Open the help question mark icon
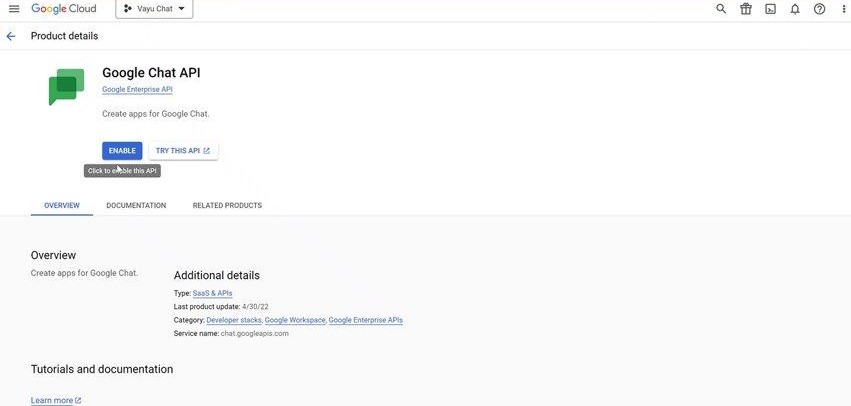 [820, 9]
